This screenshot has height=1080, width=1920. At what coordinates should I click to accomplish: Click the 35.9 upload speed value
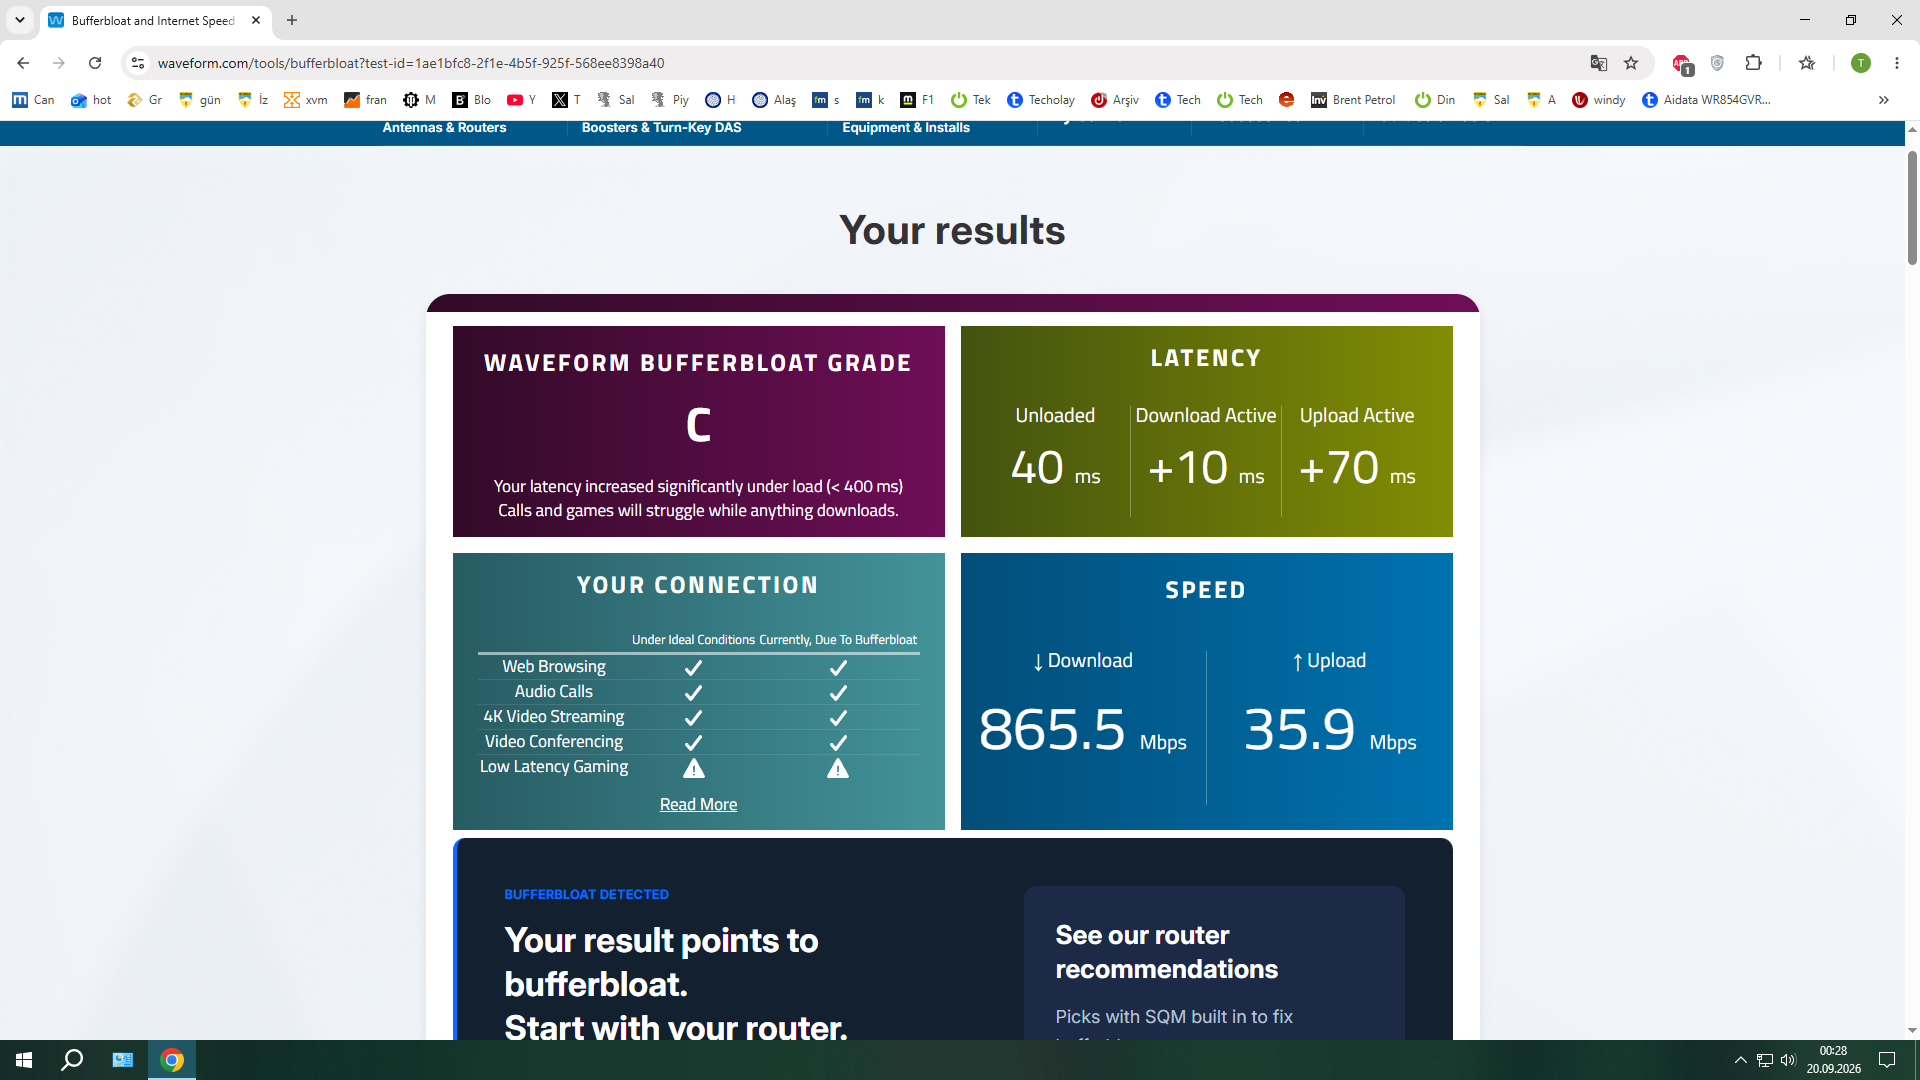click(x=1299, y=729)
